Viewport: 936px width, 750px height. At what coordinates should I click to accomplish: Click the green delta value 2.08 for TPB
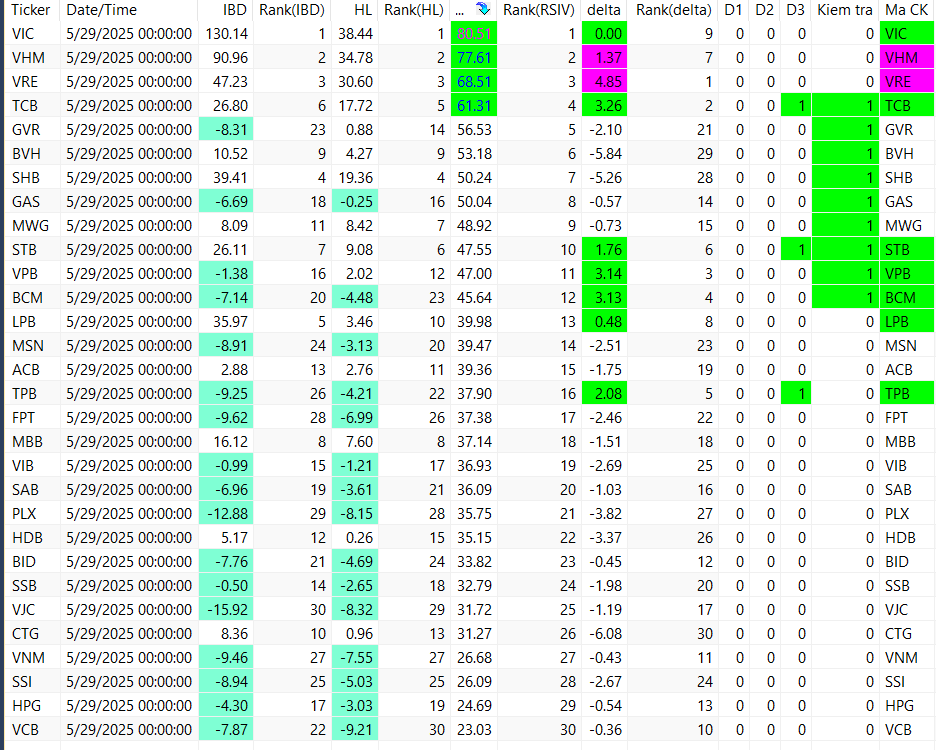[x=604, y=394]
